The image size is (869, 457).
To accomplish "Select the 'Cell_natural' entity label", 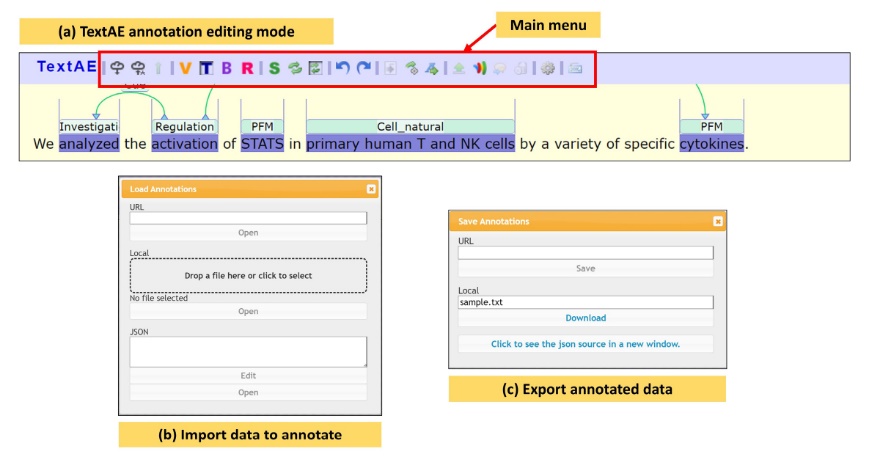I will coord(410,126).
